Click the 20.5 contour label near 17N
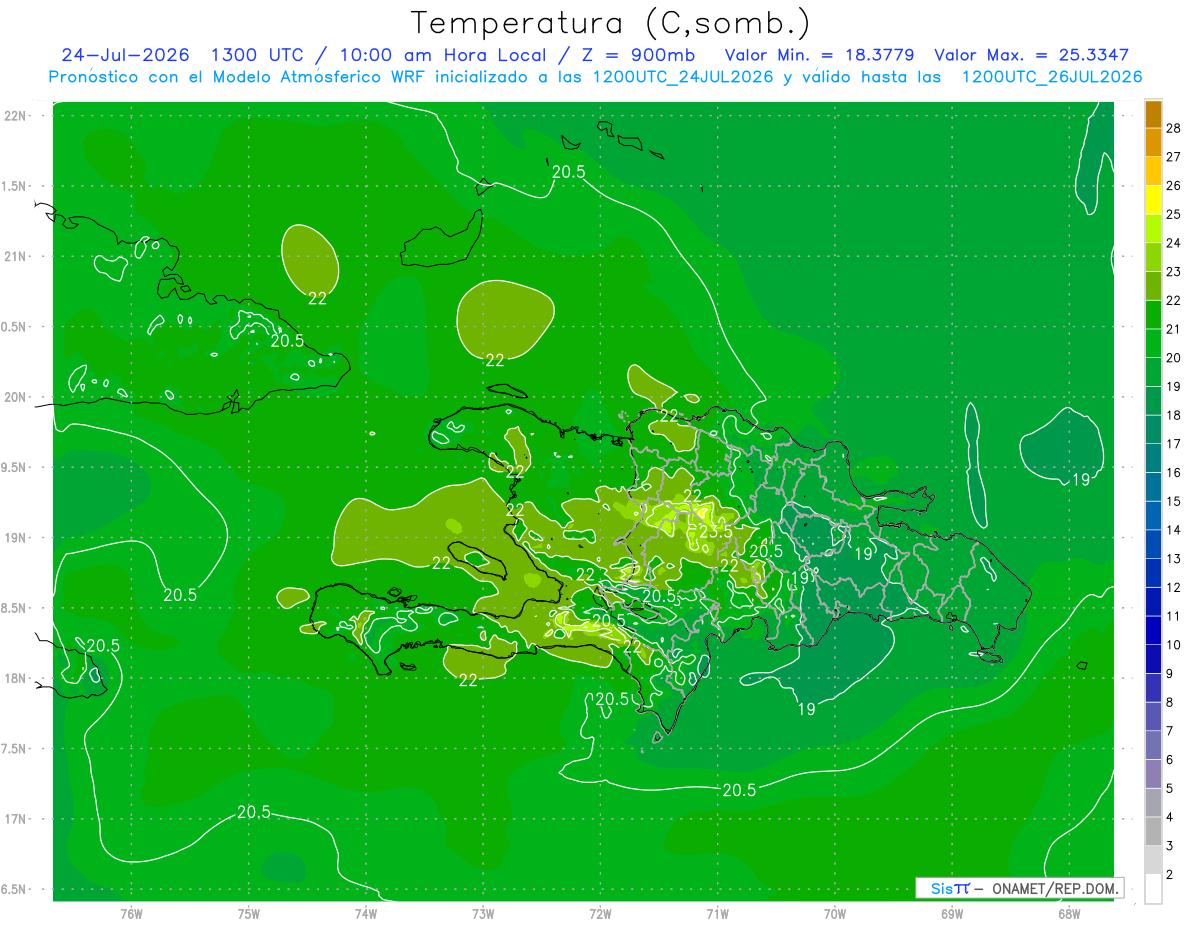 click(254, 812)
